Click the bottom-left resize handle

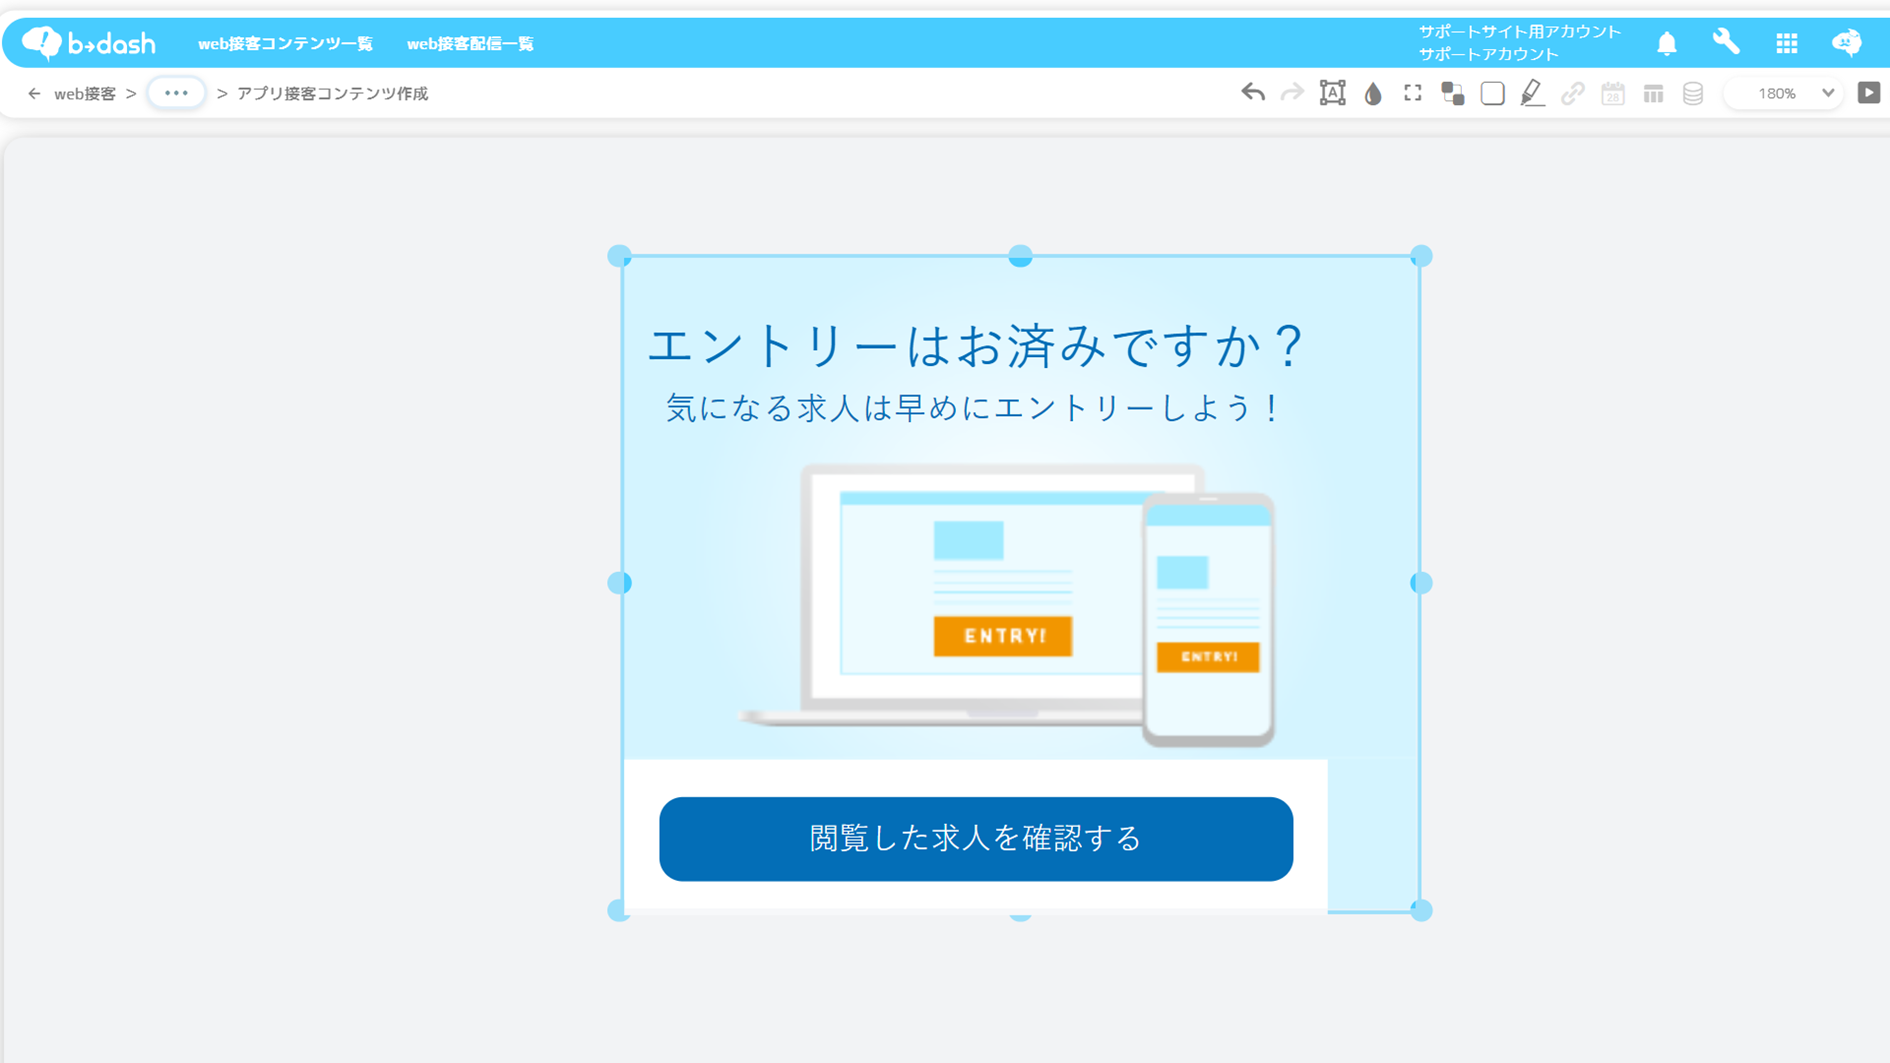620,910
